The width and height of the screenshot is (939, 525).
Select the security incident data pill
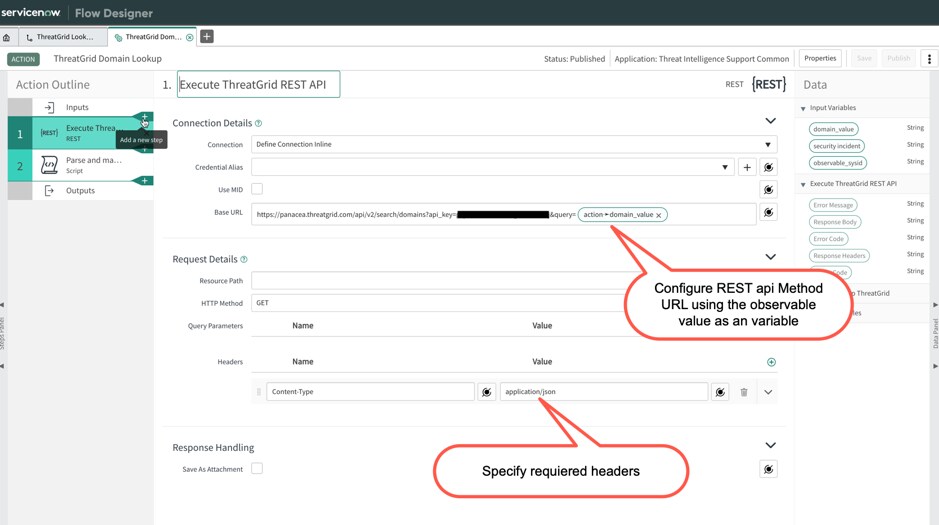coord(837,146)
